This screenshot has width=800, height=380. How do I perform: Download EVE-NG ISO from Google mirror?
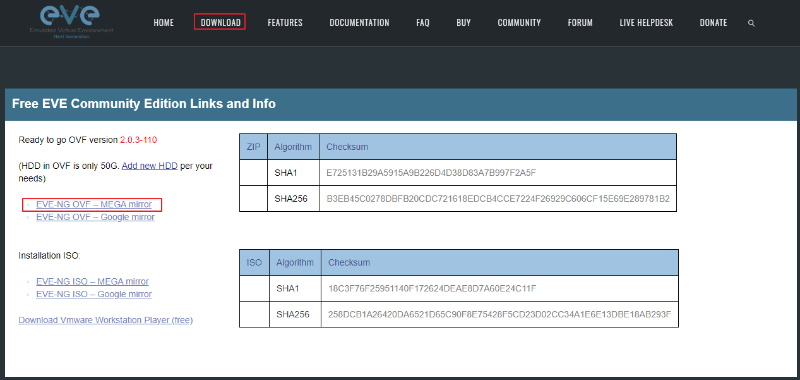click(94, 294)
